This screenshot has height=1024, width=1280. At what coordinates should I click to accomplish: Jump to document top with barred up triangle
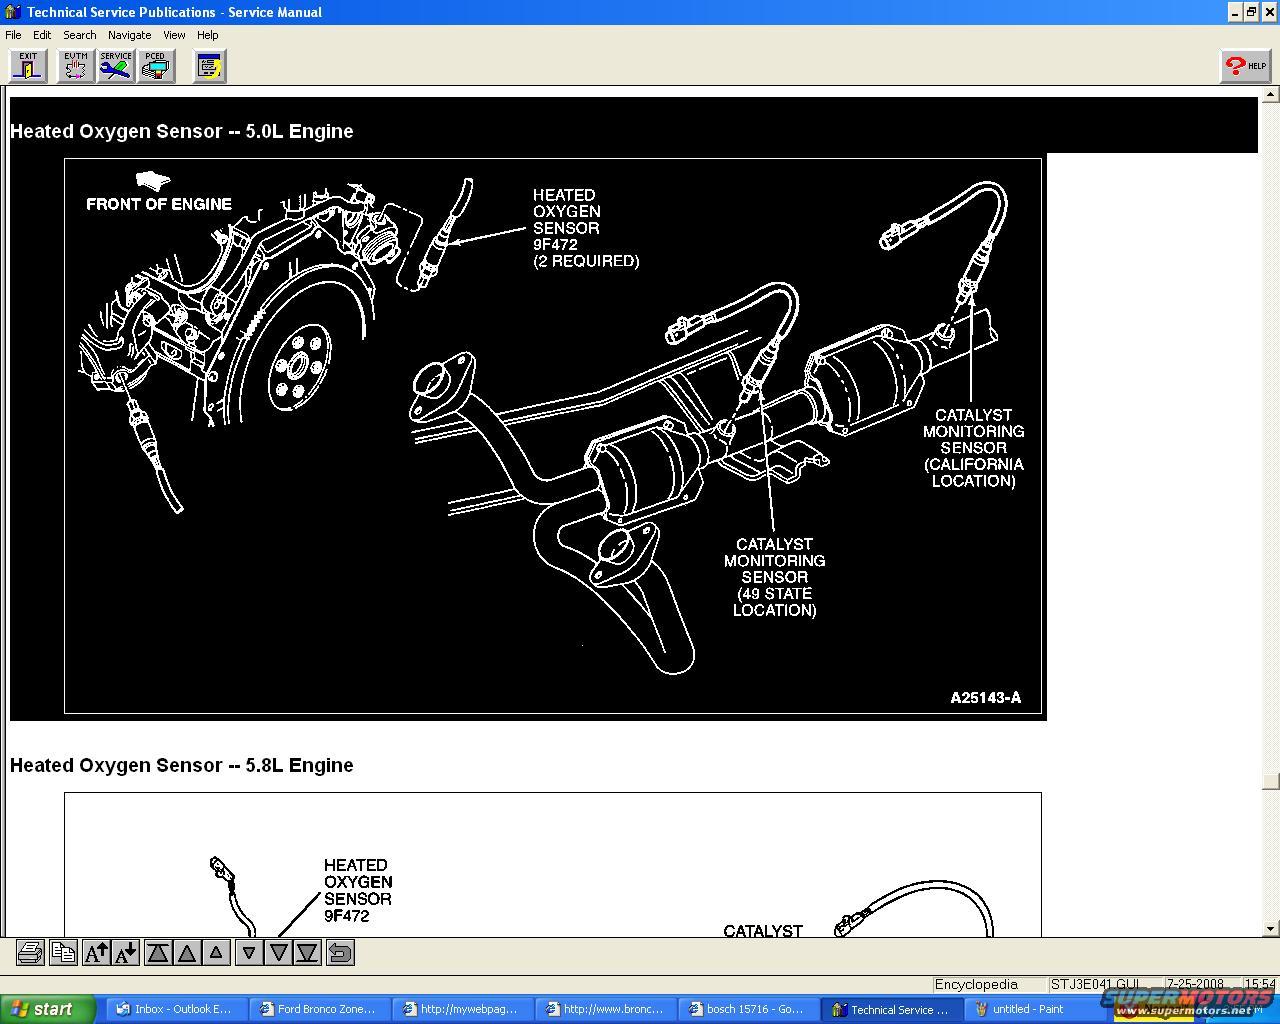[158, 953]
